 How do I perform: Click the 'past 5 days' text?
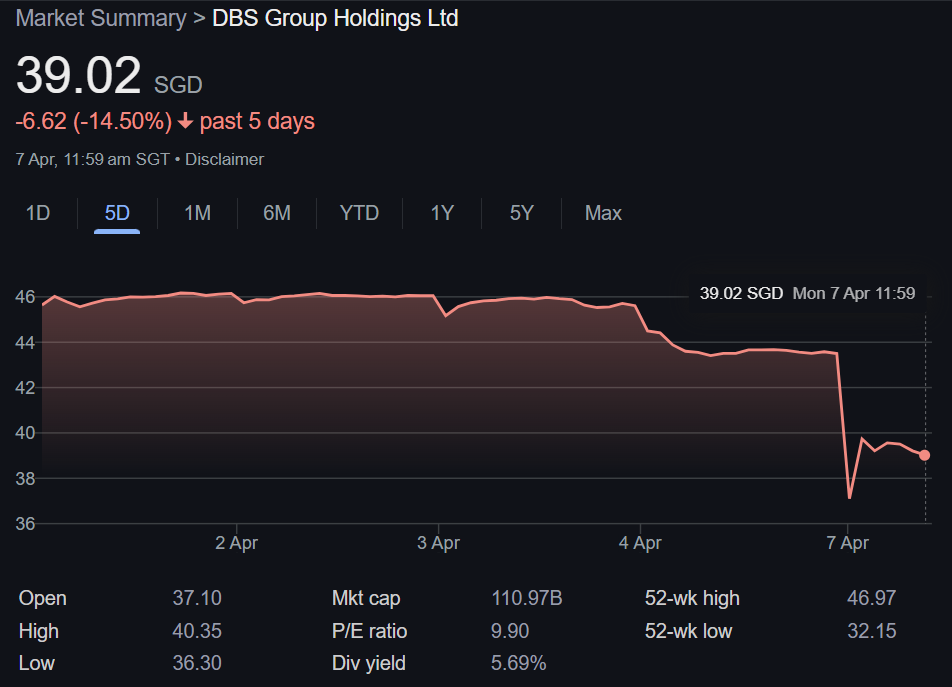tap(257, 121)
